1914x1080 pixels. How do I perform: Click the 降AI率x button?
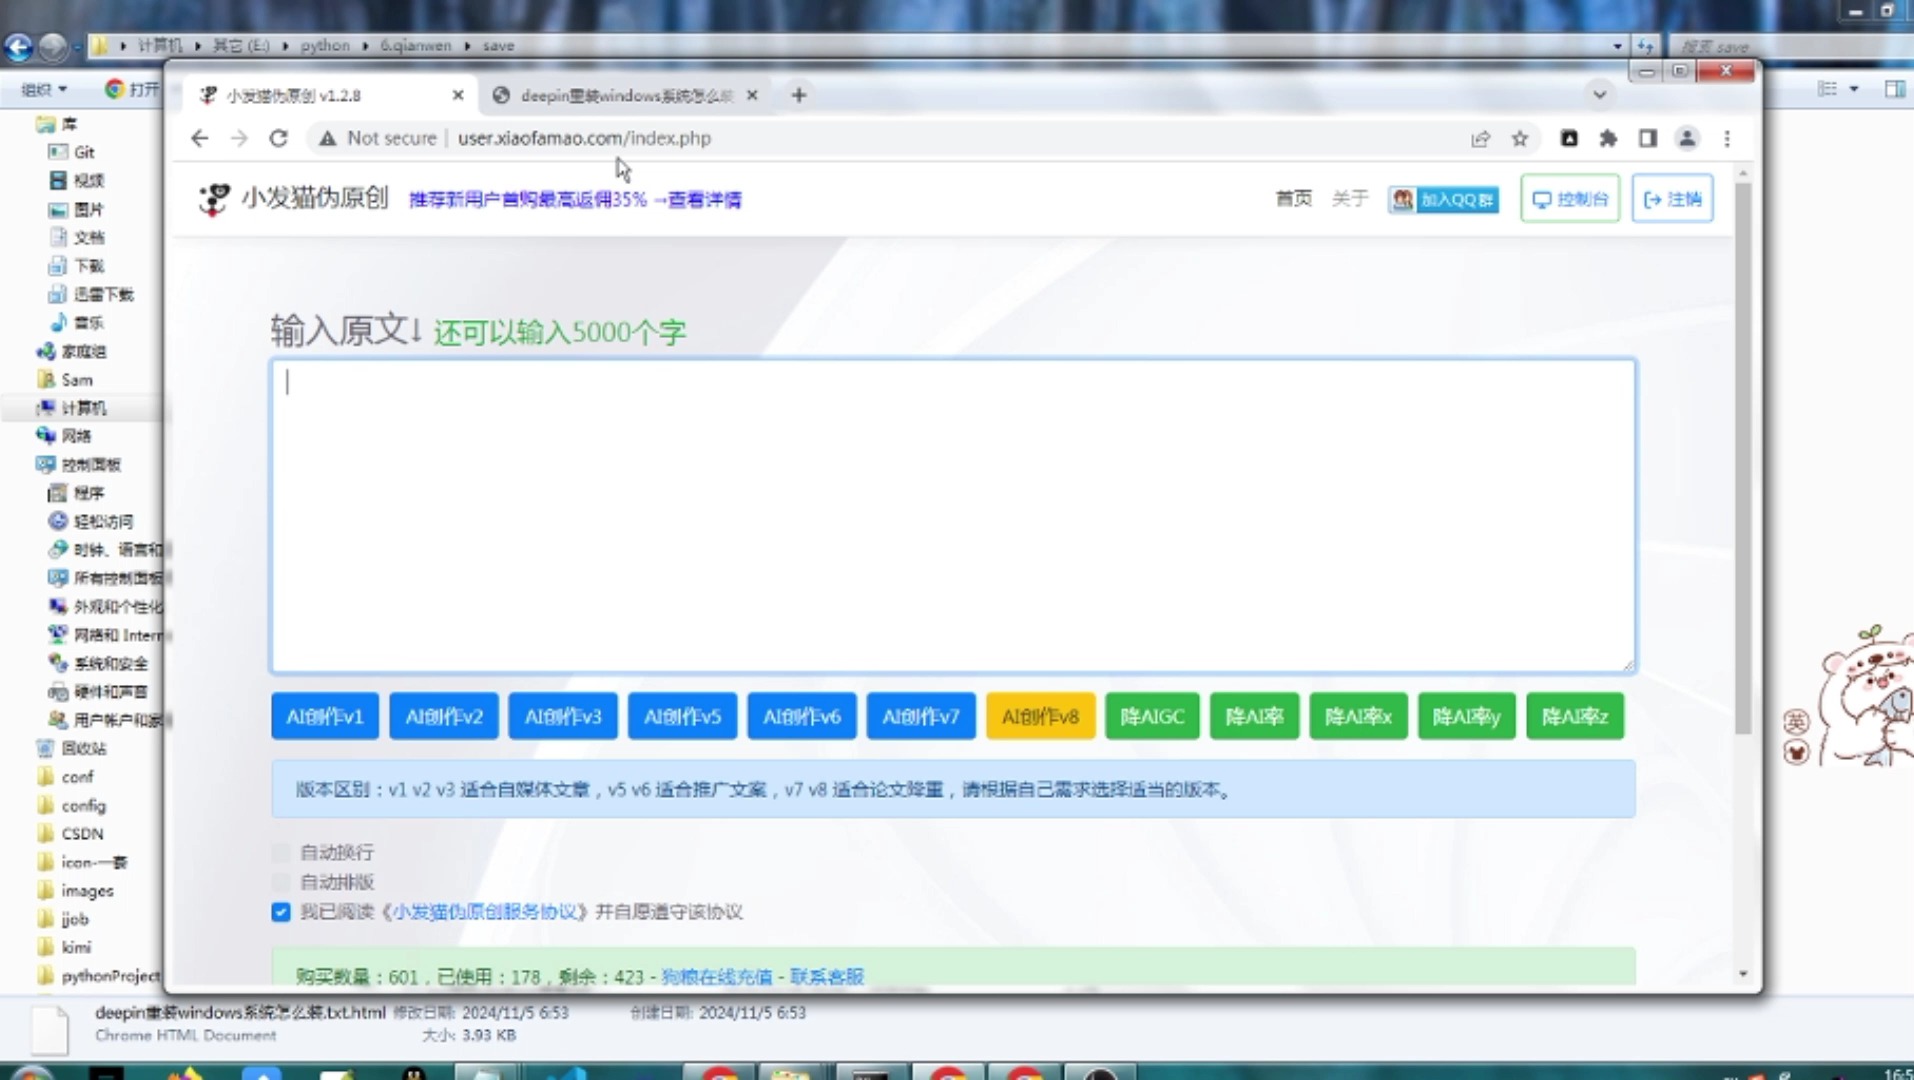click(x=1358, y=717)
